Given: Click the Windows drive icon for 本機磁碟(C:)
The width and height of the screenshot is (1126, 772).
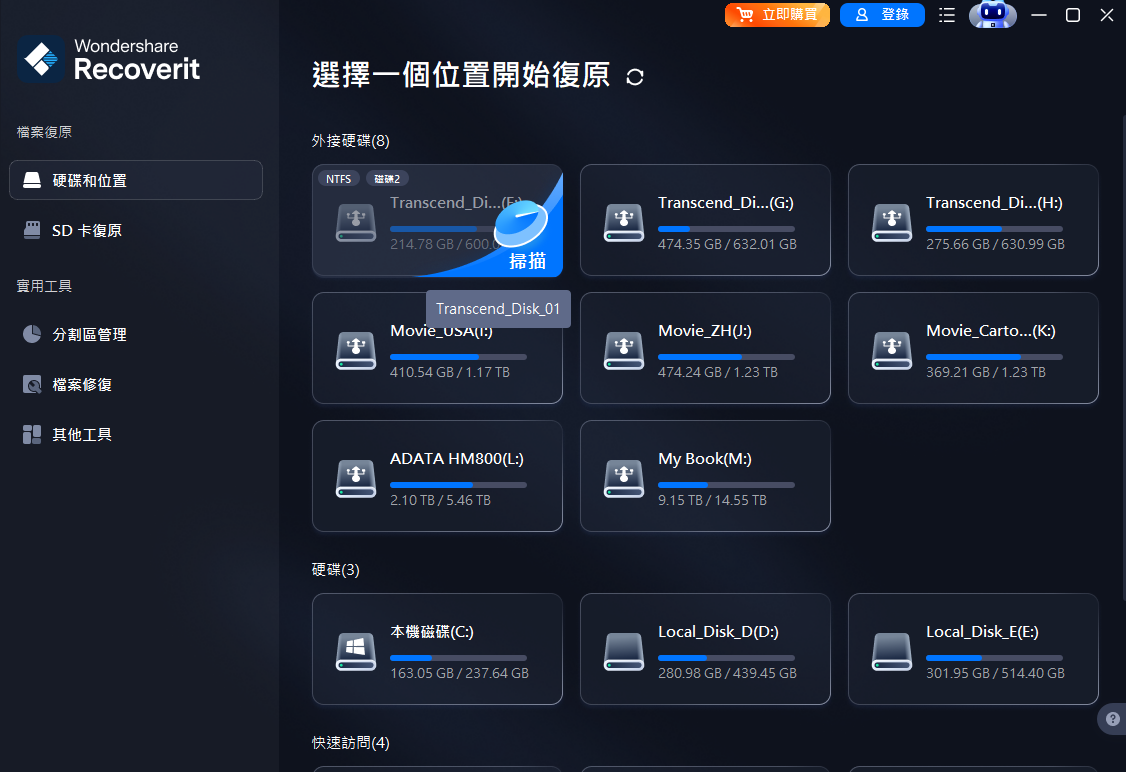Looking at the screenshot, I should tap(355, 651).
